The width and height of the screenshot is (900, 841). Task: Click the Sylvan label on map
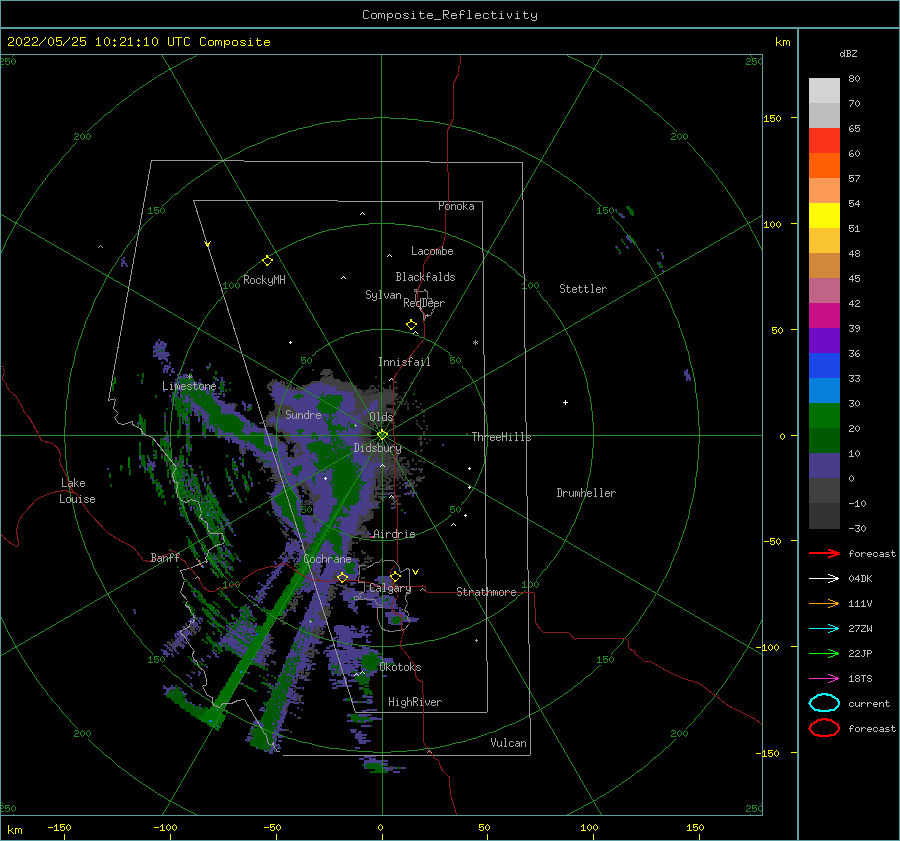click(383, 295)
